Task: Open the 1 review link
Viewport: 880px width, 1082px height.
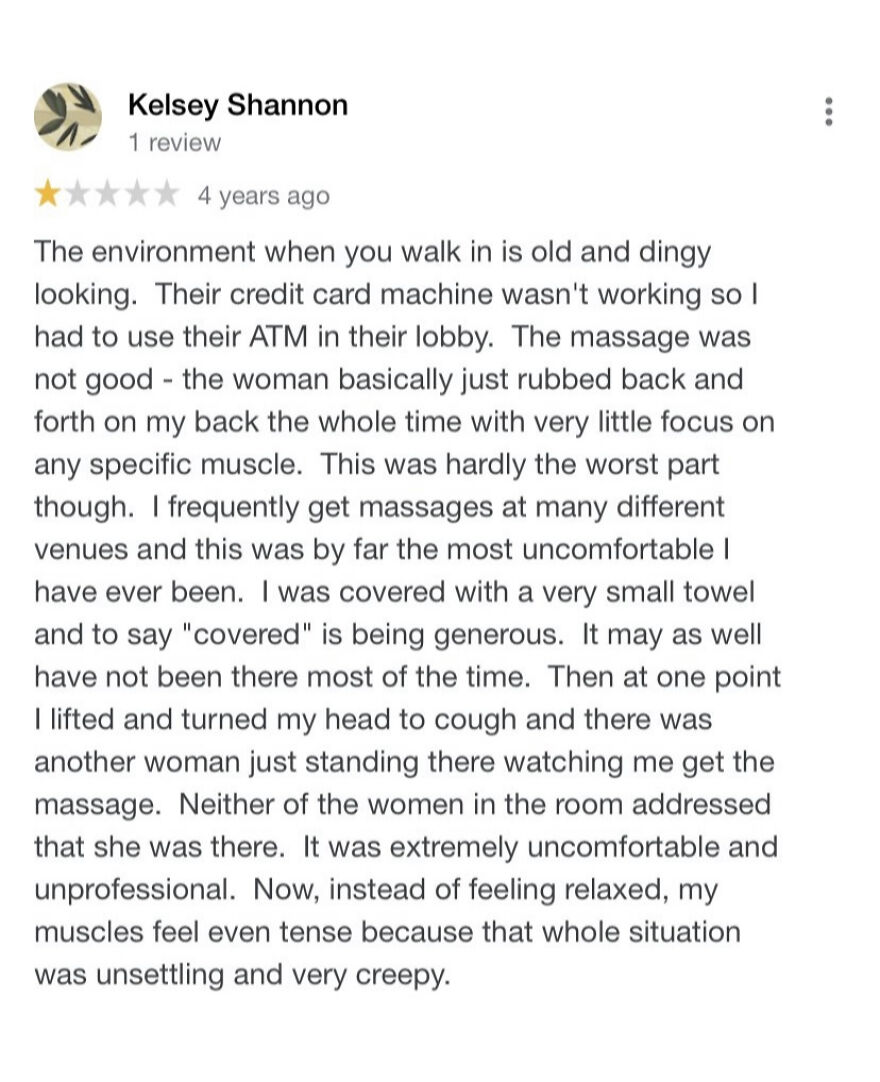Action: click(x=172, y=142)
